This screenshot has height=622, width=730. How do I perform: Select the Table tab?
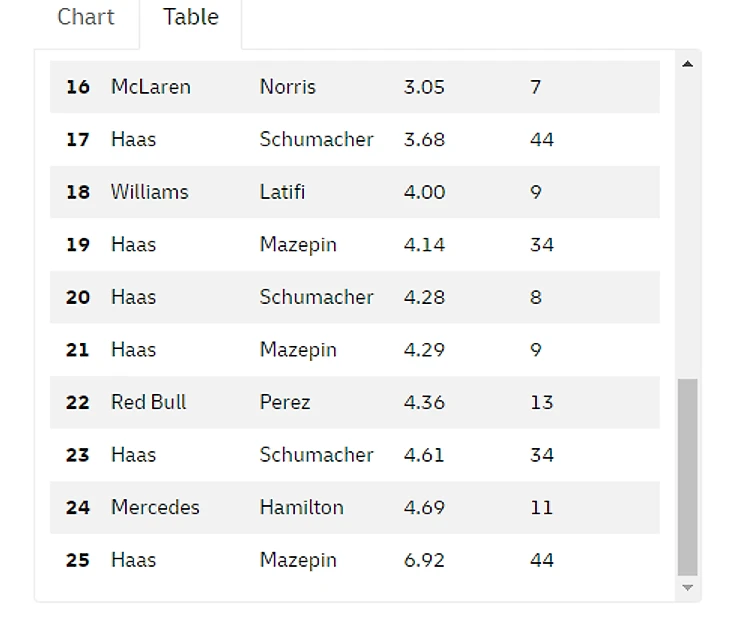click(x=190, y=17)
